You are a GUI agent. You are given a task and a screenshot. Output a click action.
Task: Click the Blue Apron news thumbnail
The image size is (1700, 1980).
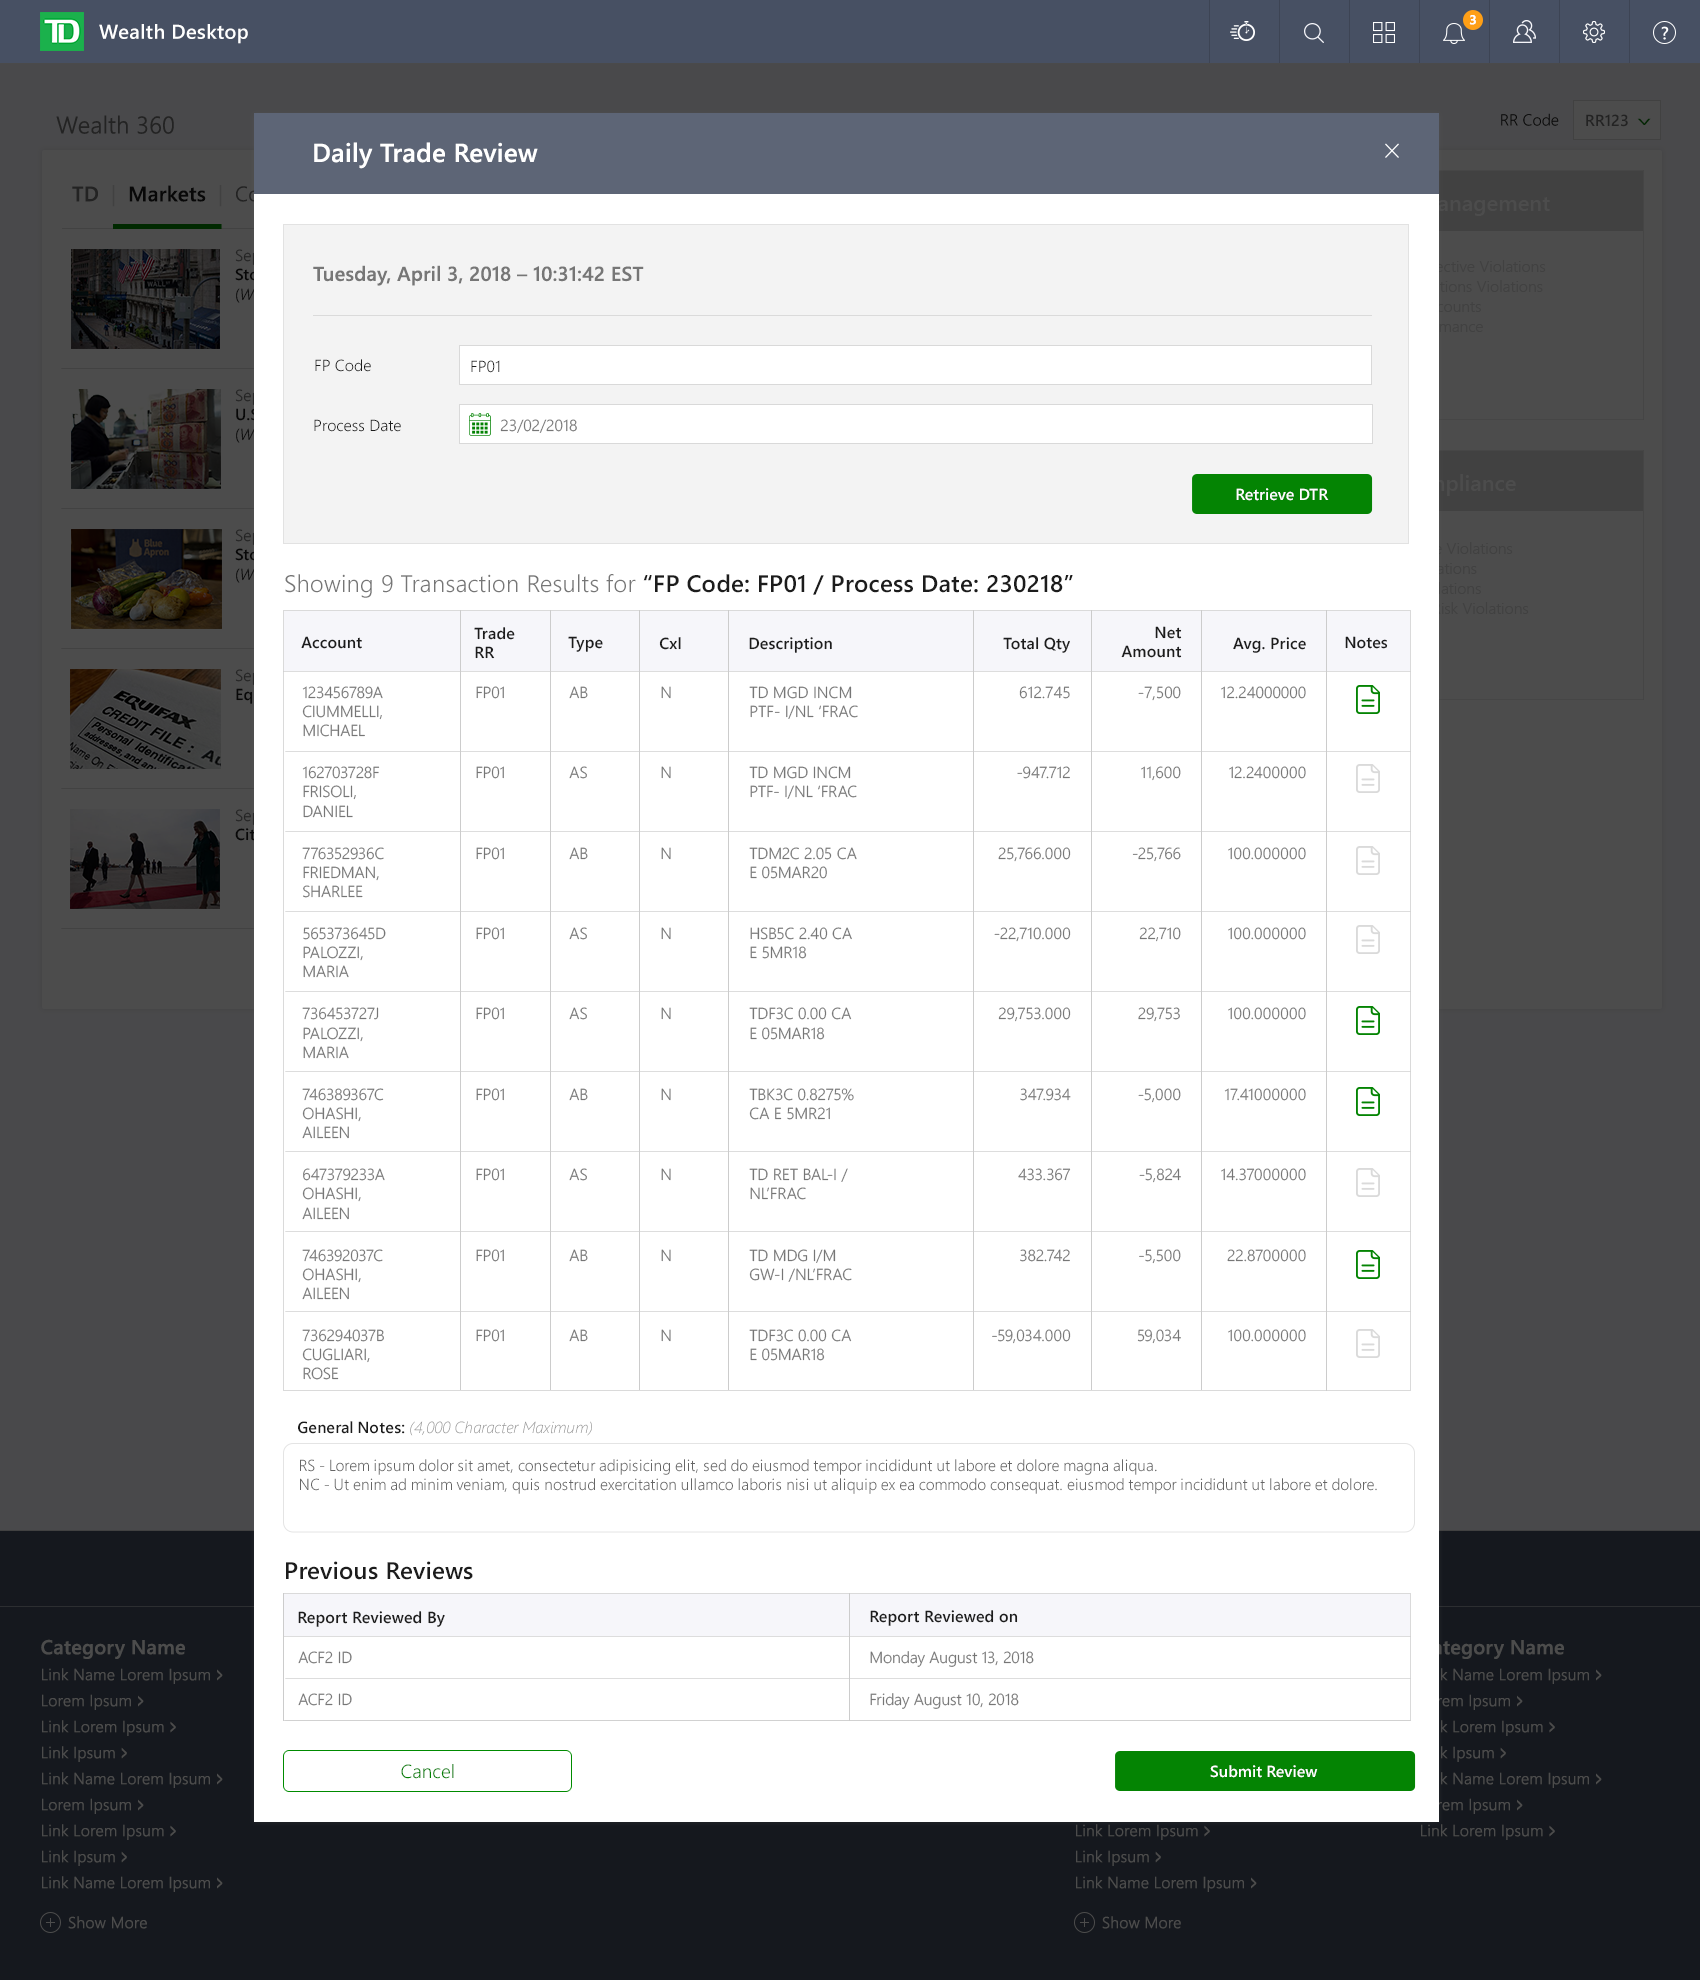(x=145, y=579)
